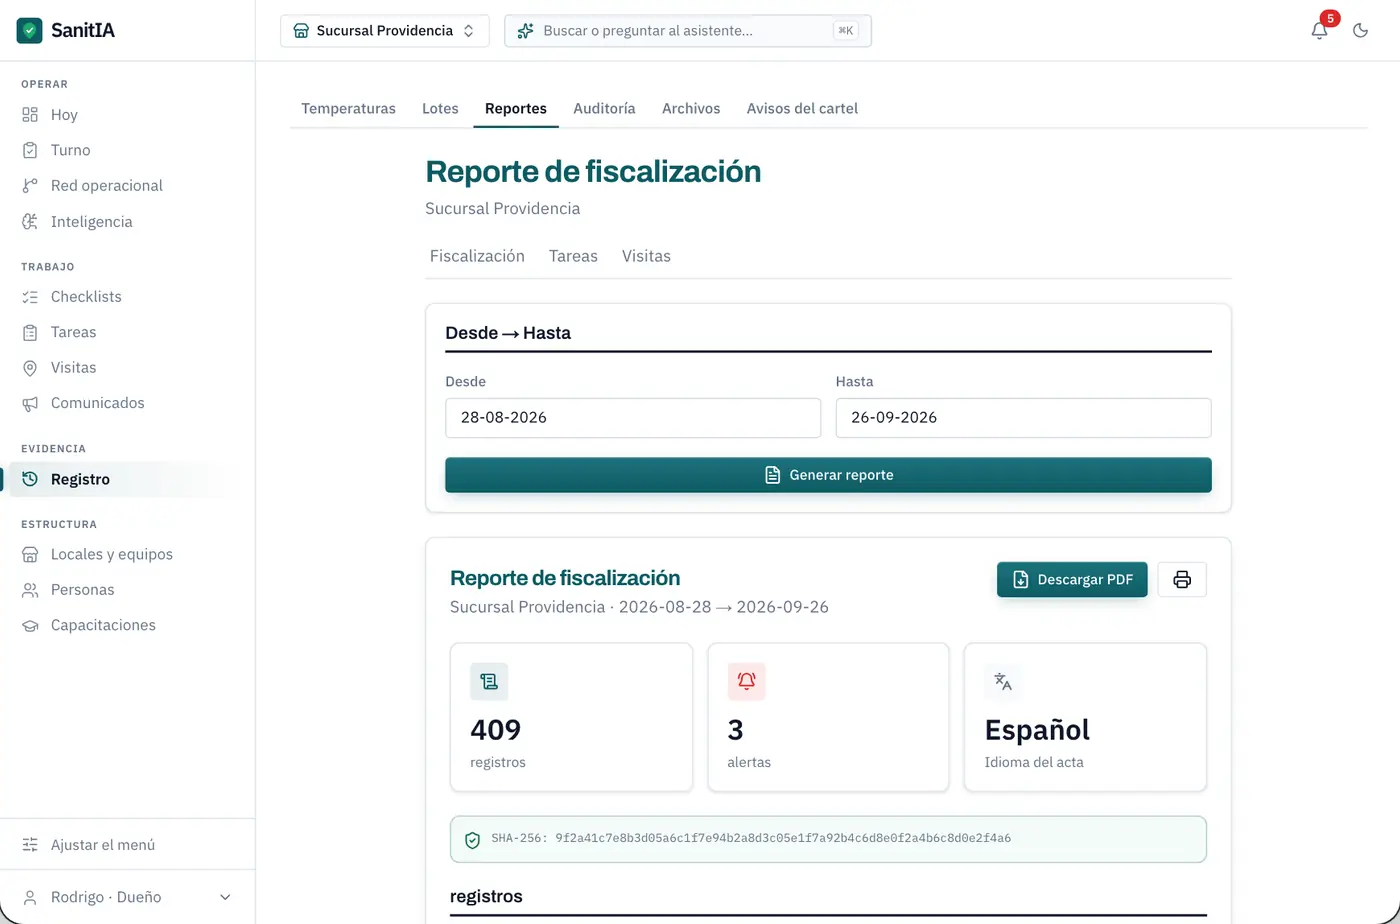Image resolution: width=1400 pixels, height=924 pixels.
Task: Click the Turno clipboard icon
Action: pyautogui.click(x=30, y=150)
